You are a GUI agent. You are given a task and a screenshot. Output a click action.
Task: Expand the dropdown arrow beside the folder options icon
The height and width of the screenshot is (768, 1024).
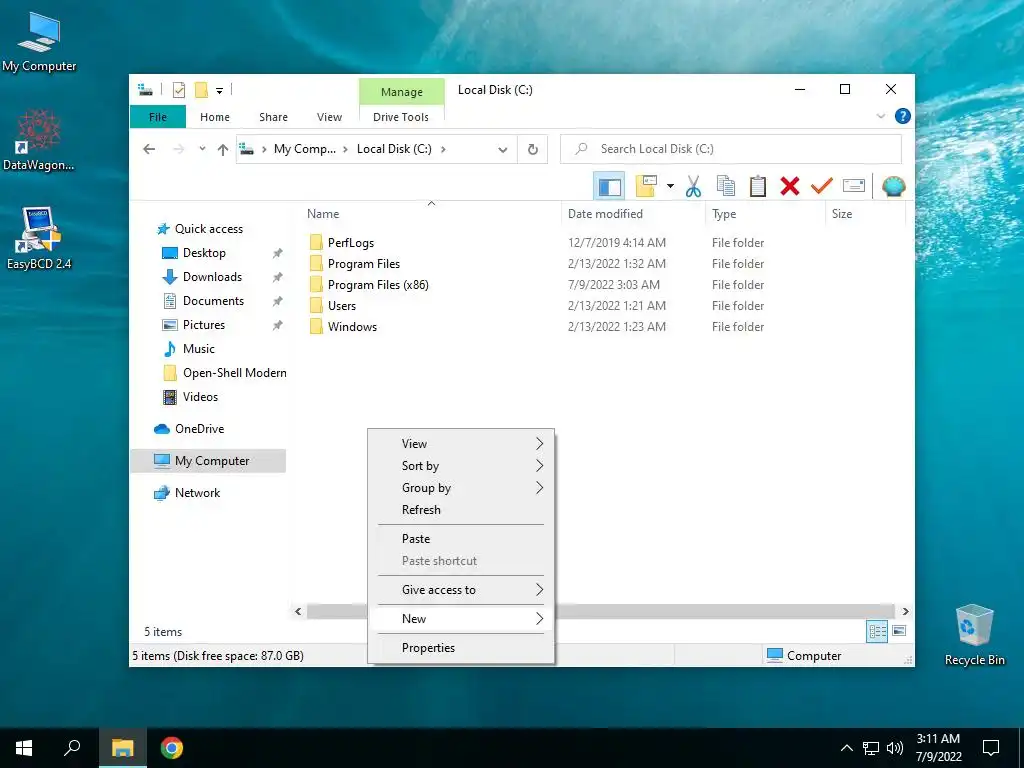coord(670,186)
